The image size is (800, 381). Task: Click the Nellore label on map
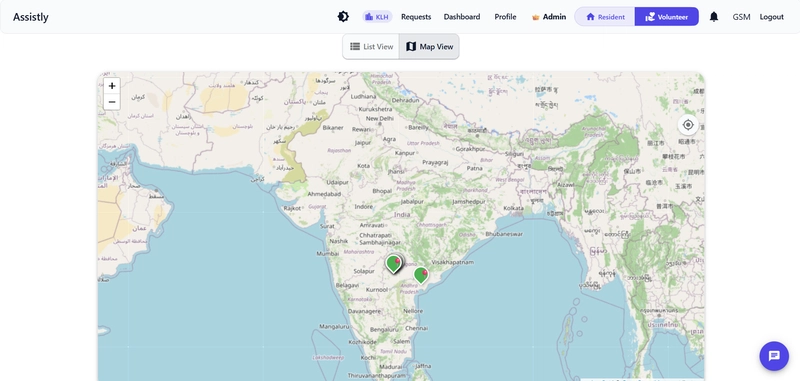[x=413, y=311]
